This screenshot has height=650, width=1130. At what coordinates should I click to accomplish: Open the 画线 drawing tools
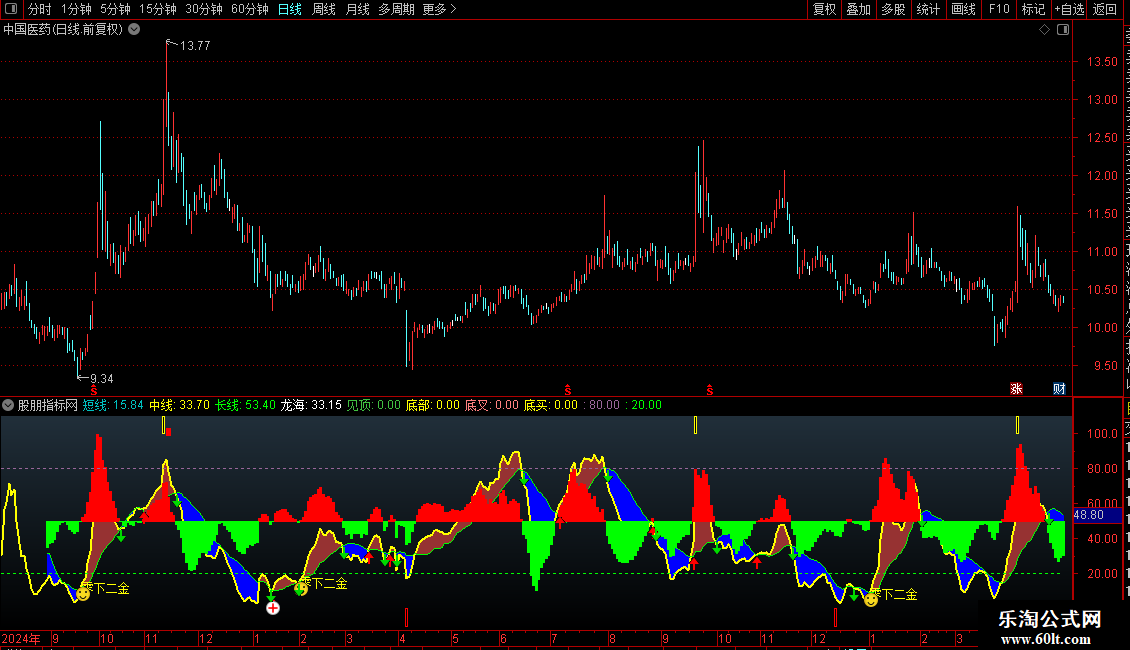point(964,9)
